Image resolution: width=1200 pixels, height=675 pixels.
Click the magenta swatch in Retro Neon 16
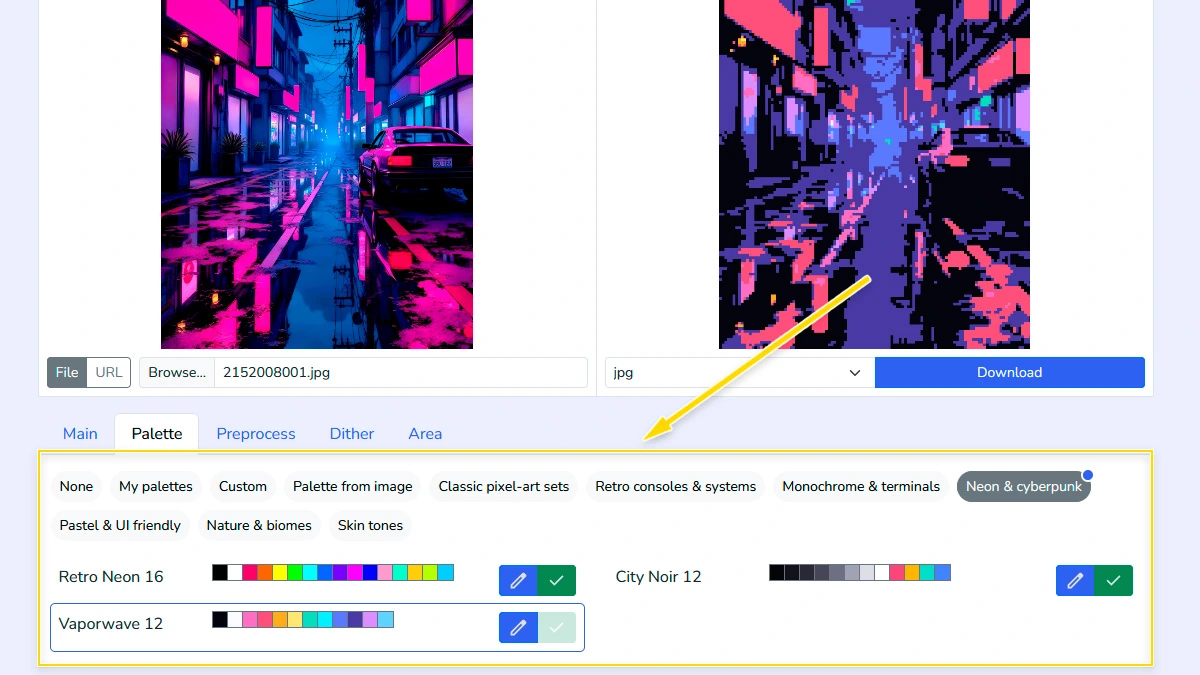pos(357,571)
